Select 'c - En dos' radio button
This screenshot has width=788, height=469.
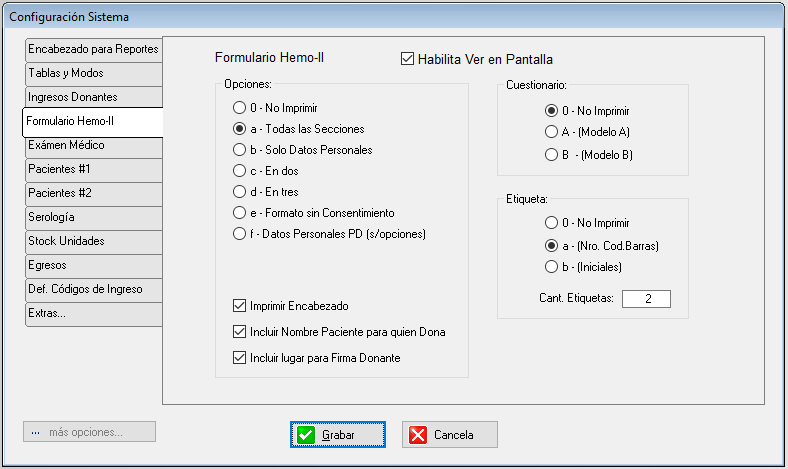(x=239, y=170)
